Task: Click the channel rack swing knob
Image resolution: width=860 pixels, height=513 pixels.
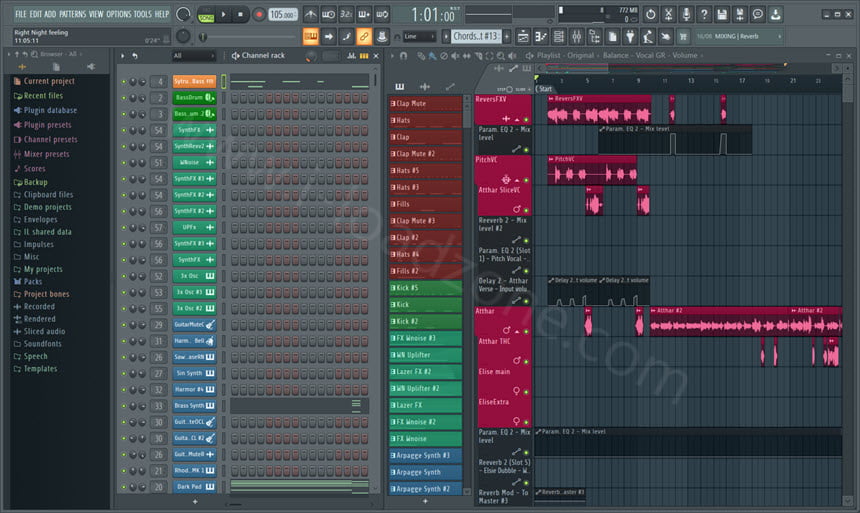Action: point(311,56)
